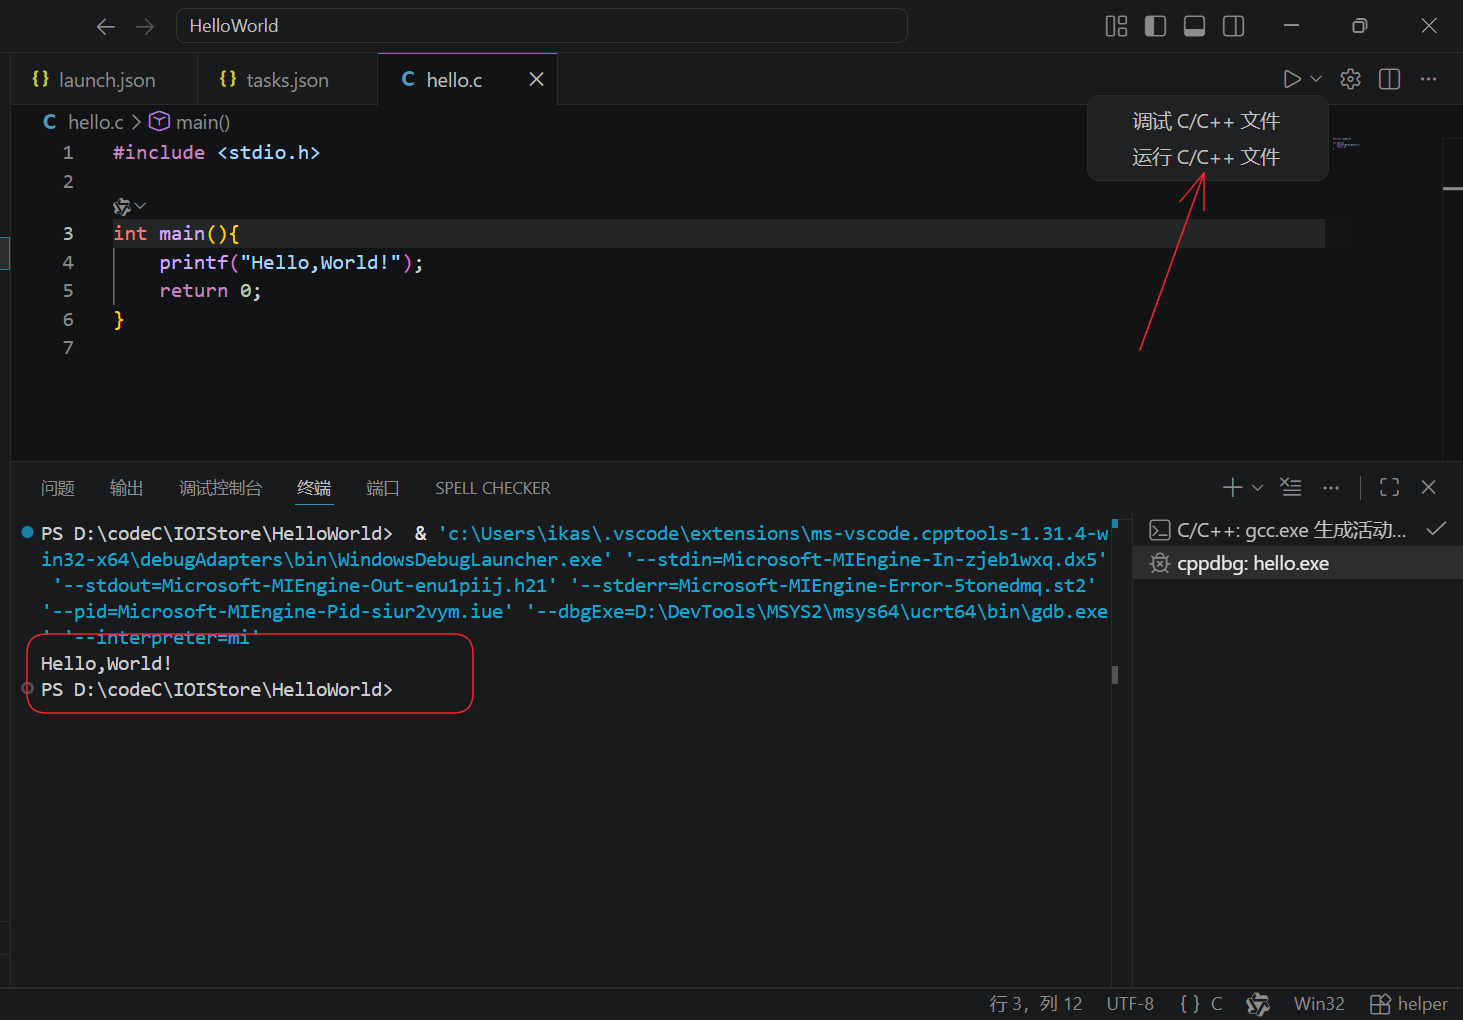Click the checkmark on gcc.exe task
The image size is (1463, 1020).
[x=1436, y=529]
